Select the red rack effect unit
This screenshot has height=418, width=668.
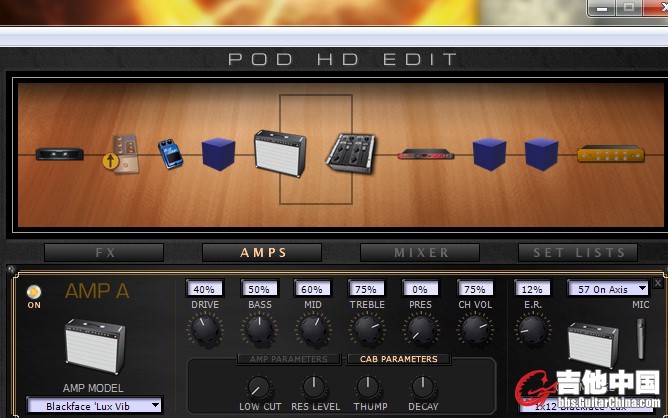426,155
